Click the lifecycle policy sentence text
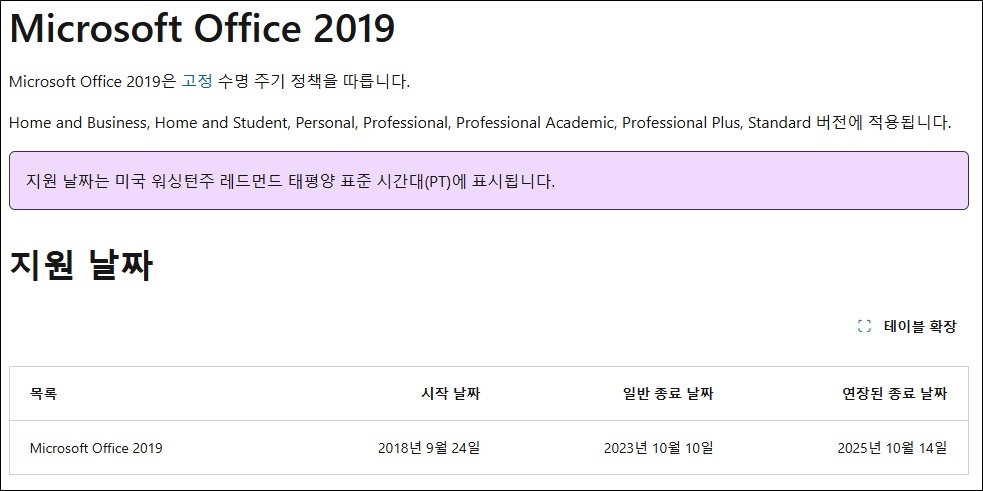The height and width of the screenshot is (491, 983). (x=210, y=82)
